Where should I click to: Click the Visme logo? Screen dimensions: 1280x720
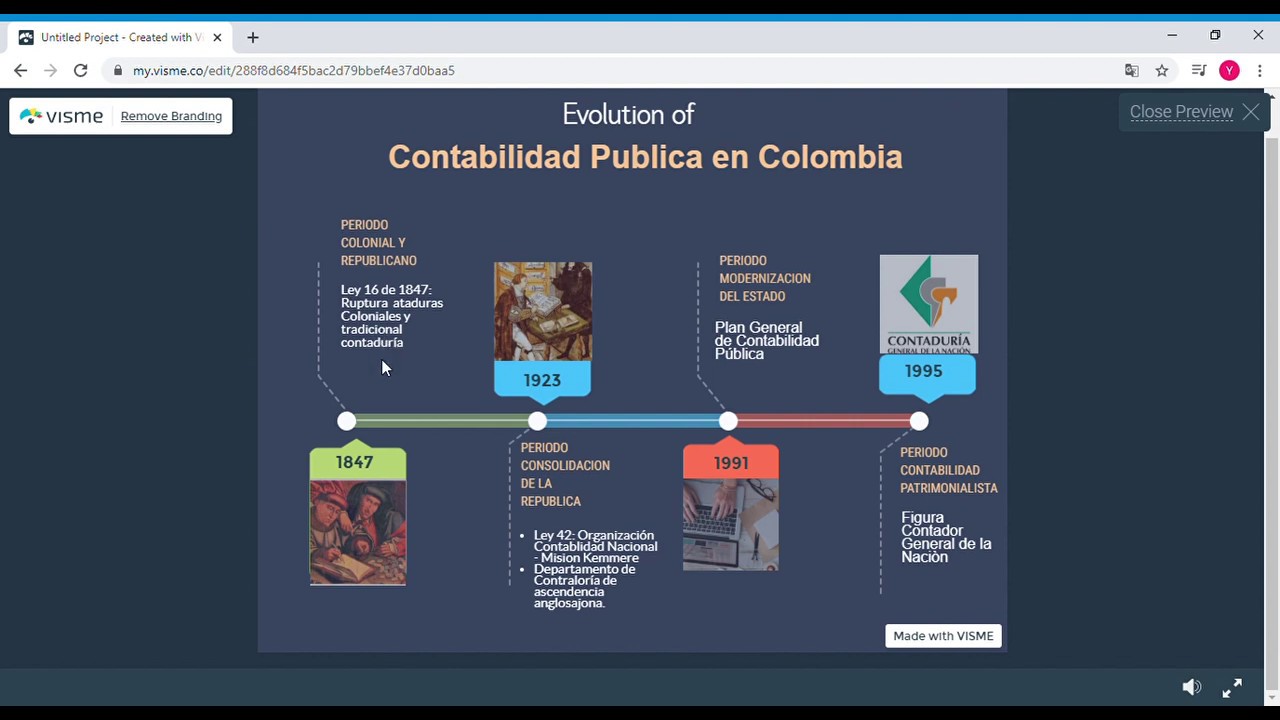pos(61,116)
